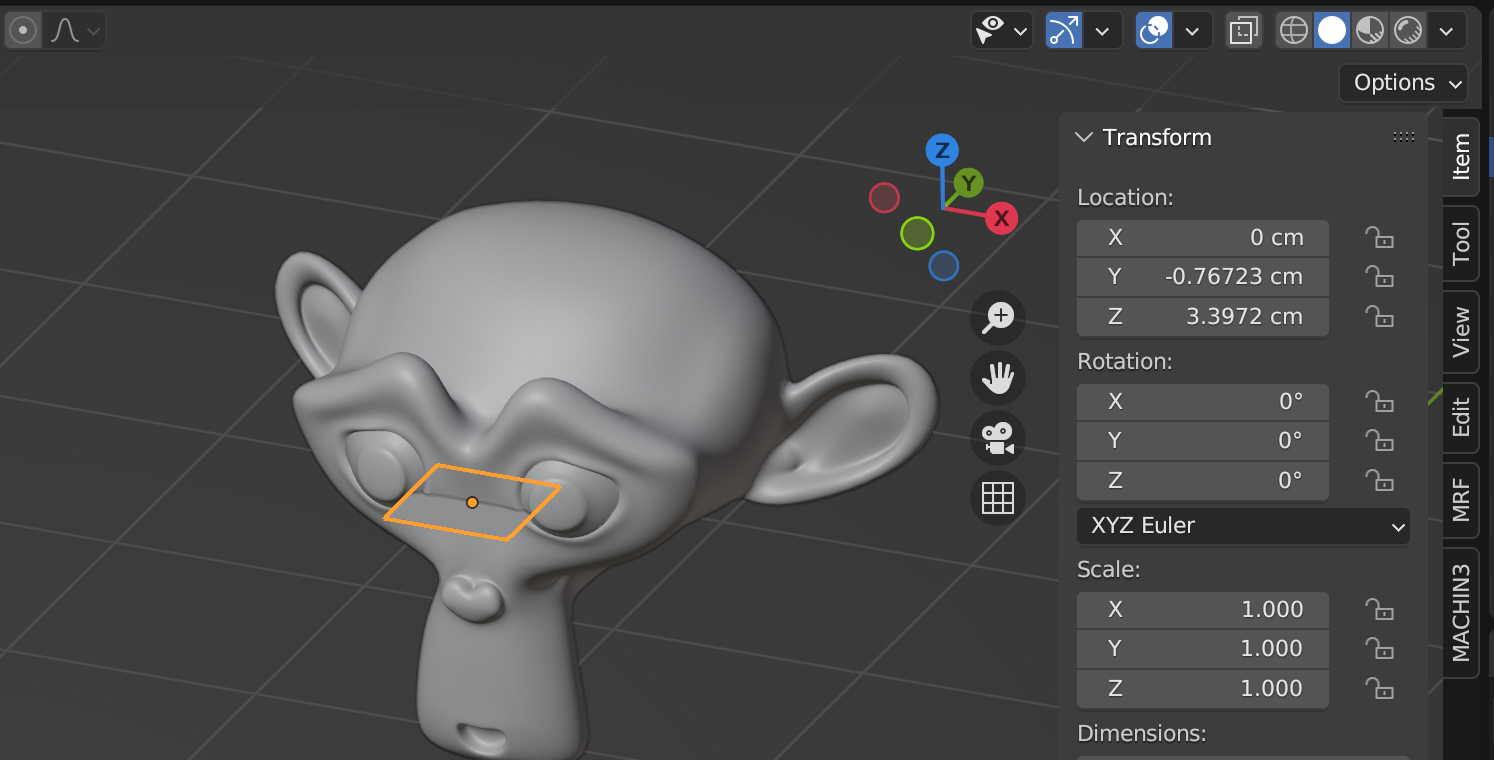Lock the Location Y axis
1494x760 pixels.
pyautogui.click(x=1380, y=277)
